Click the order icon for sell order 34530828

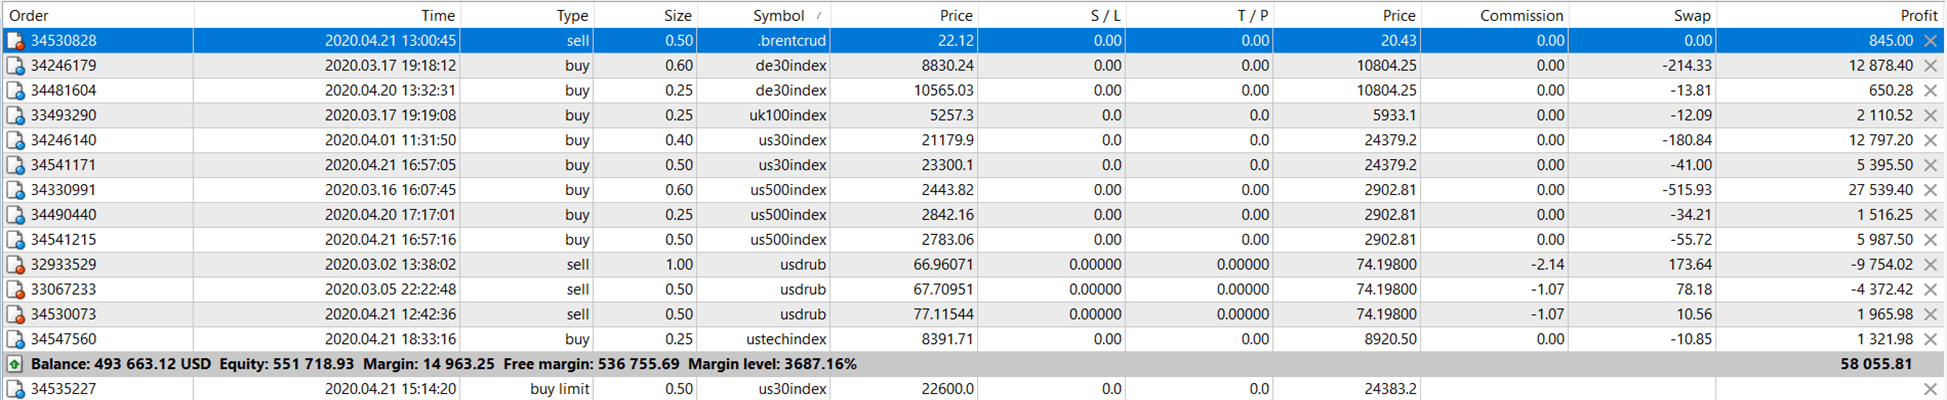pyautogui.click(x=15, y=41)
